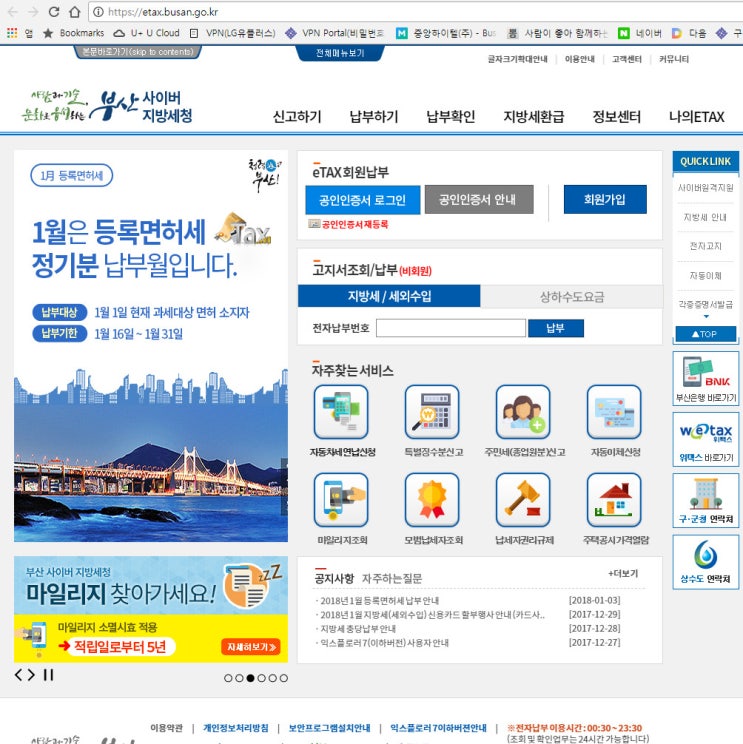This screenshot has width=743, height=744.
Task: Open 구·군청 연락처 building icon
Action: (706, 501)
